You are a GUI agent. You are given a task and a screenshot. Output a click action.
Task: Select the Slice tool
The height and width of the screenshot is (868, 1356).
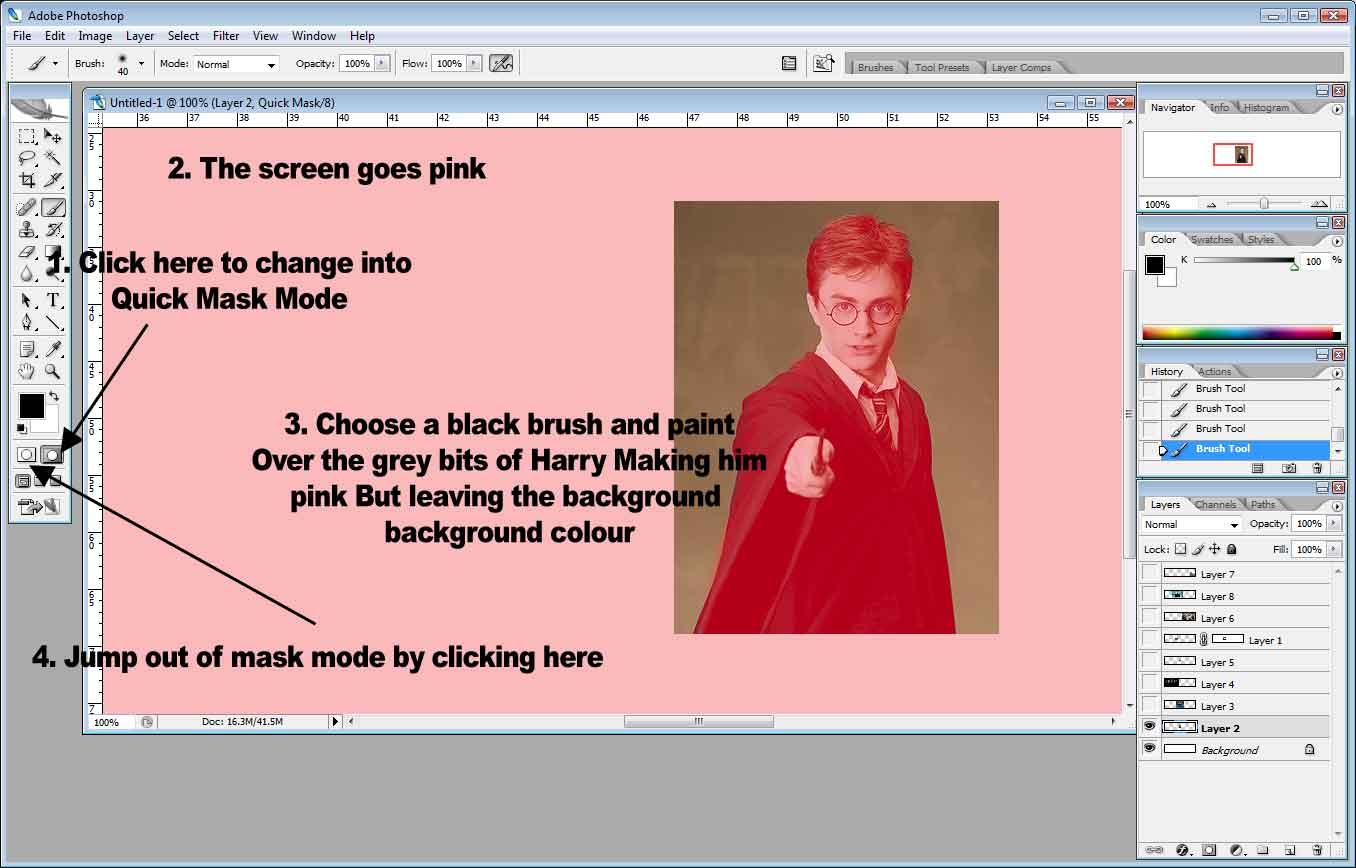tap(53, 181)
